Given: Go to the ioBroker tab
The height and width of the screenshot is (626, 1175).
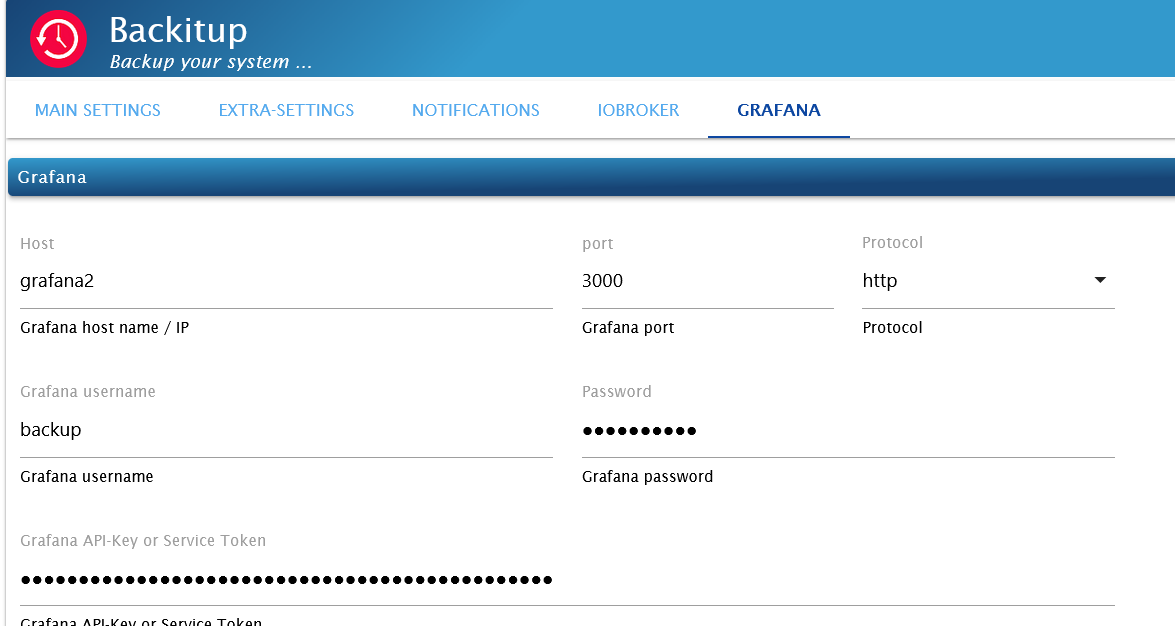Looking at the screenshot, I should (x=638, y=110).
